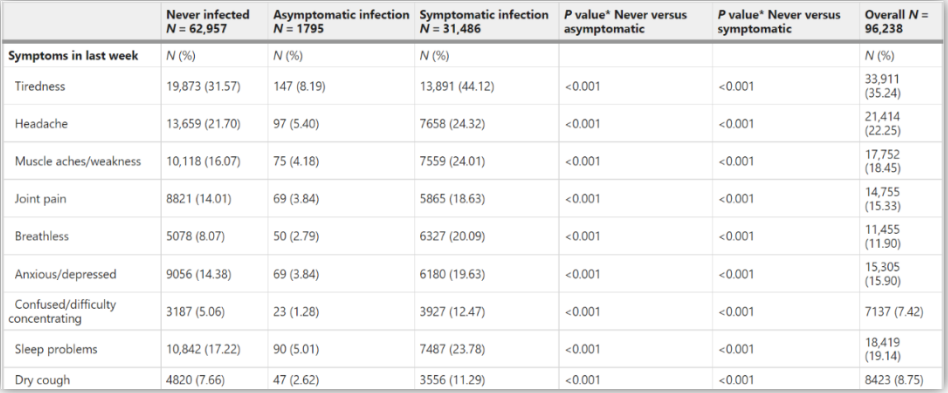The height and width of the screenshot is (393, 948).
Task: Click the 'Joint pain' row label
Action: (x=41, y=199)
